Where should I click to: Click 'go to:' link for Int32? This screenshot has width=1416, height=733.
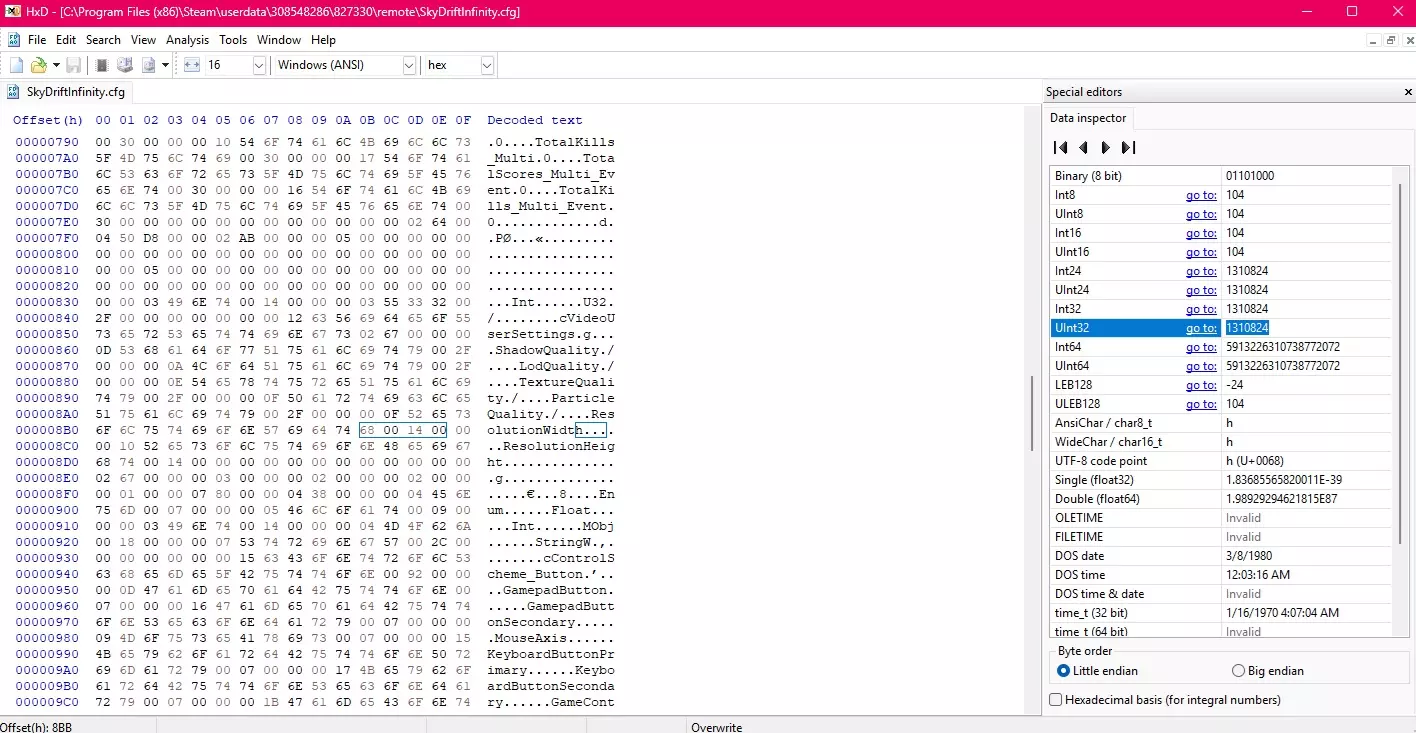pos(1201,309)
